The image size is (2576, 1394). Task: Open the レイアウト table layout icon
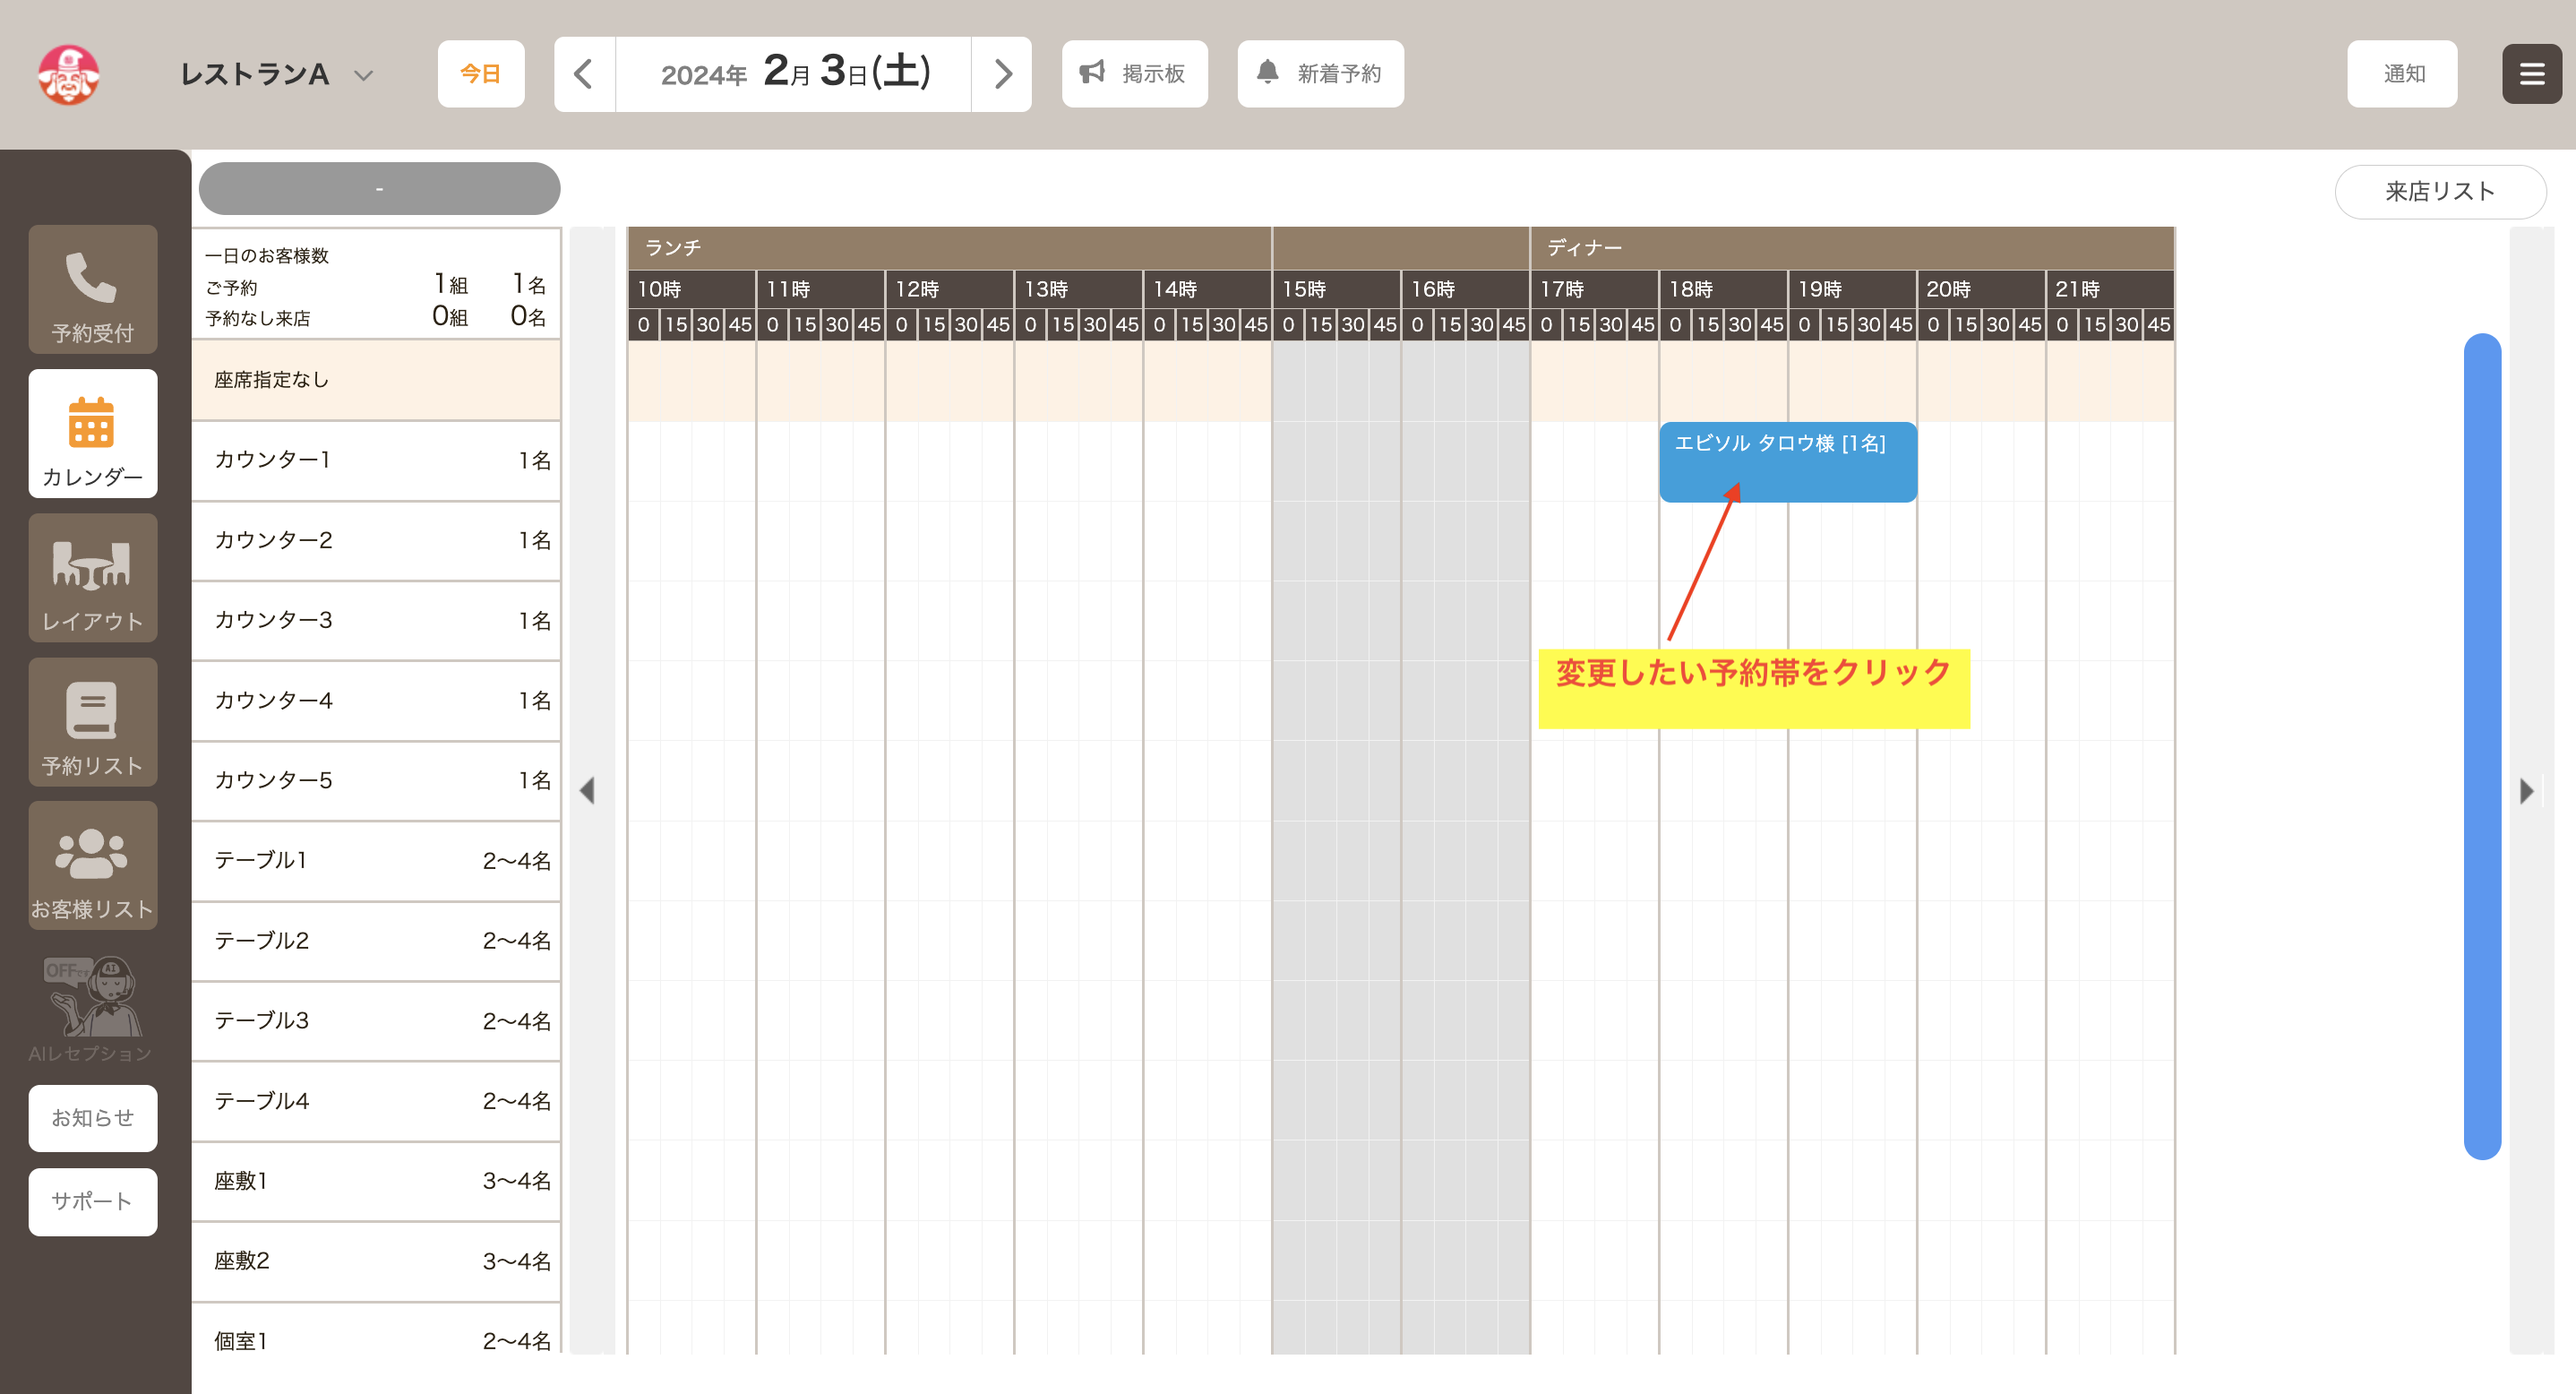coord(92,577)
